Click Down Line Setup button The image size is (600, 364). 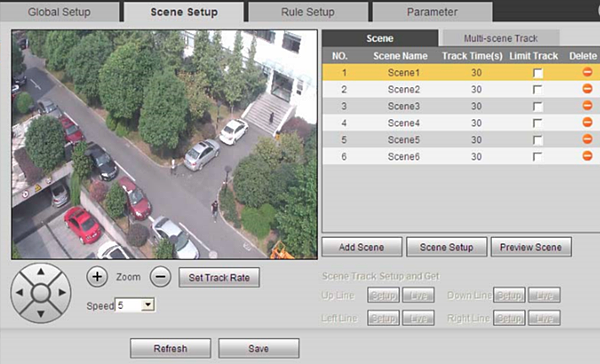(x=509, y=295)
